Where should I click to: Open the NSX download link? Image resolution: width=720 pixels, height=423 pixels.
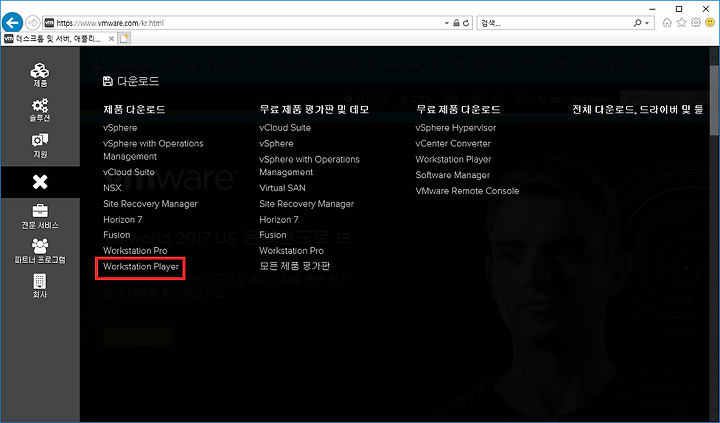point(112,188)
